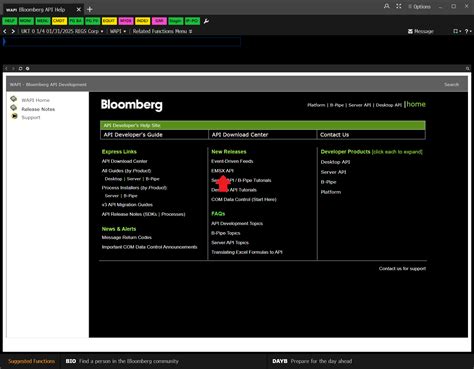
Task: Click the EMSX API link
Action: [222, 171]
